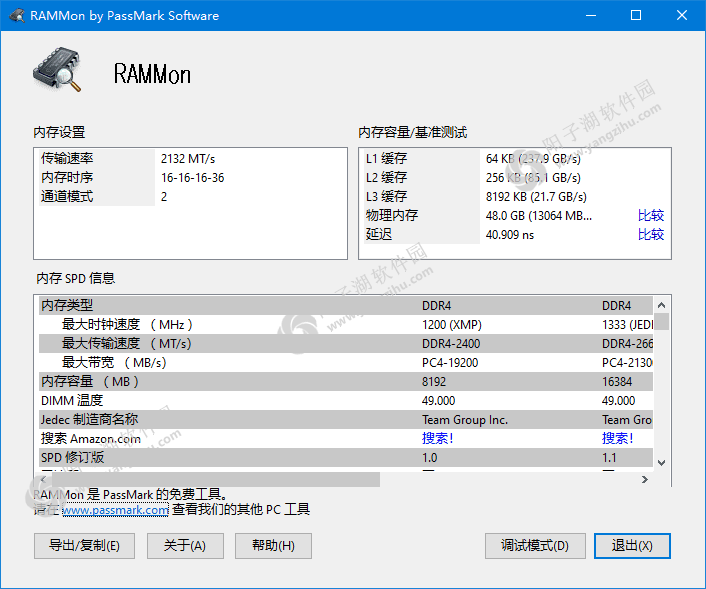Click 40.909 ns latency value
706x589 pixels.
point(510,235)
